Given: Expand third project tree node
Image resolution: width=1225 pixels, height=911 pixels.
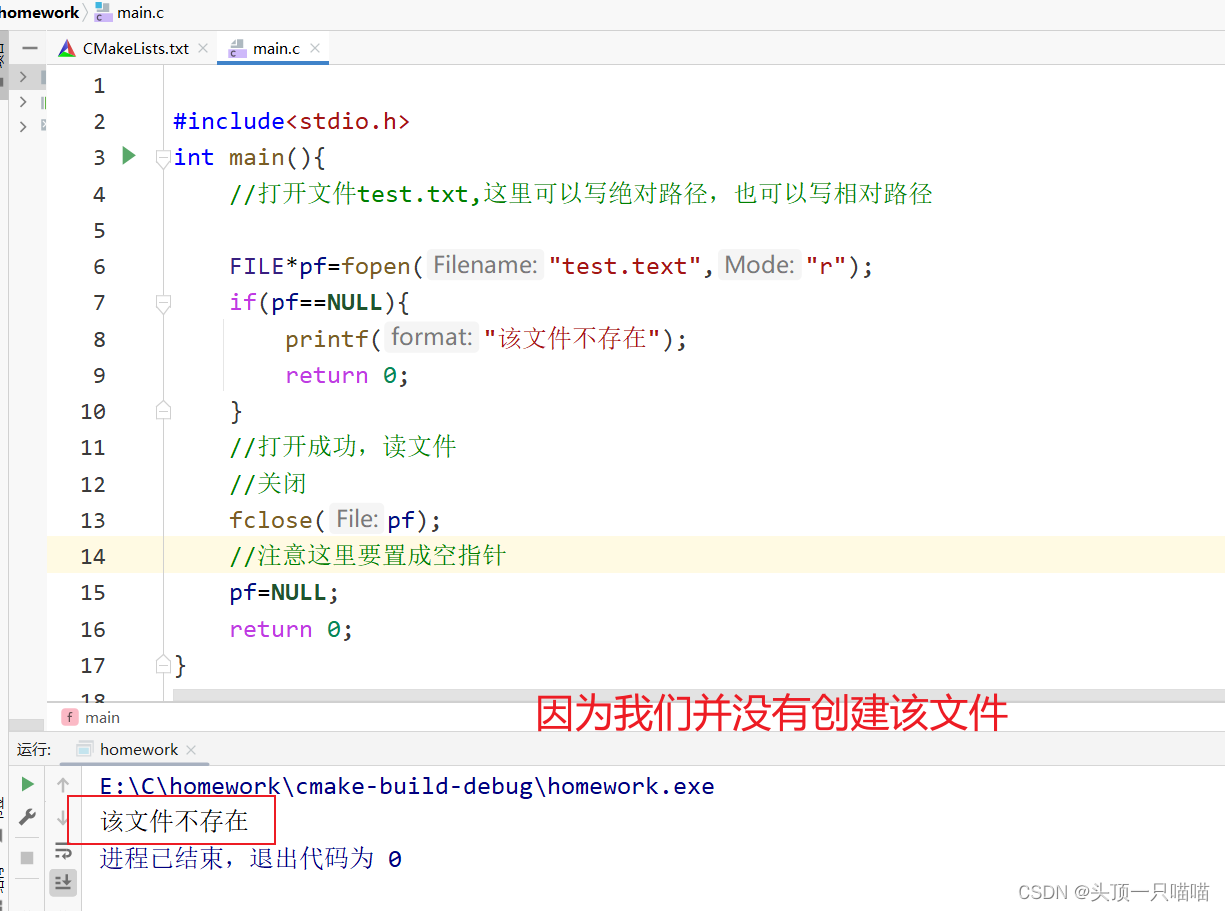Looking at the screenshot, I should (23, 126).
